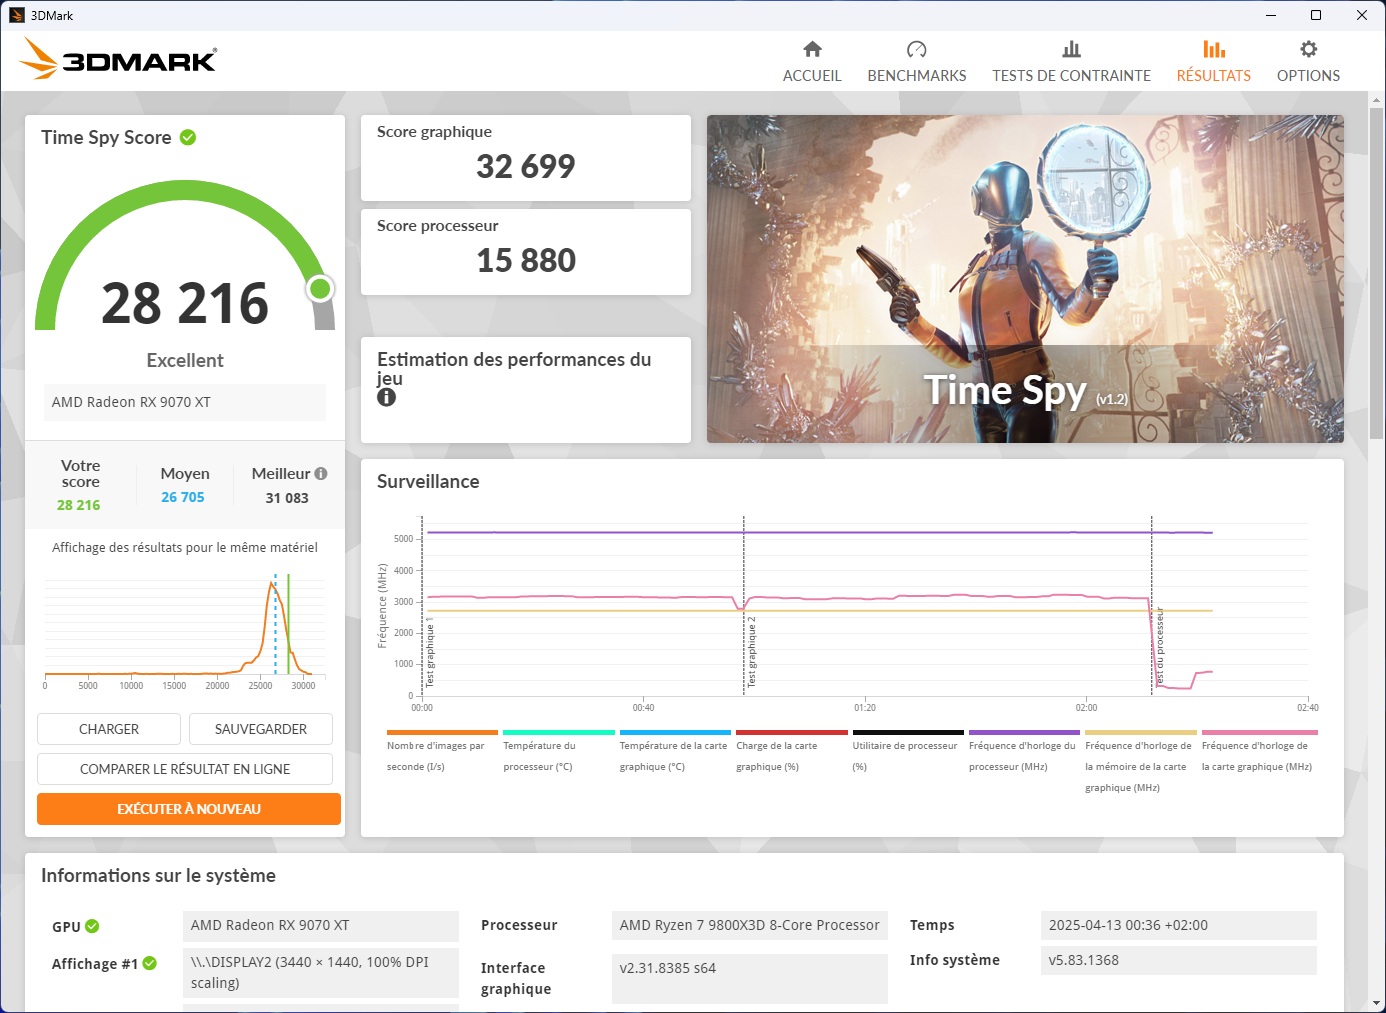Open the Benchmarks tab
The height and width of the screenshot is (1013, 1386).
[x=917, y=61]
